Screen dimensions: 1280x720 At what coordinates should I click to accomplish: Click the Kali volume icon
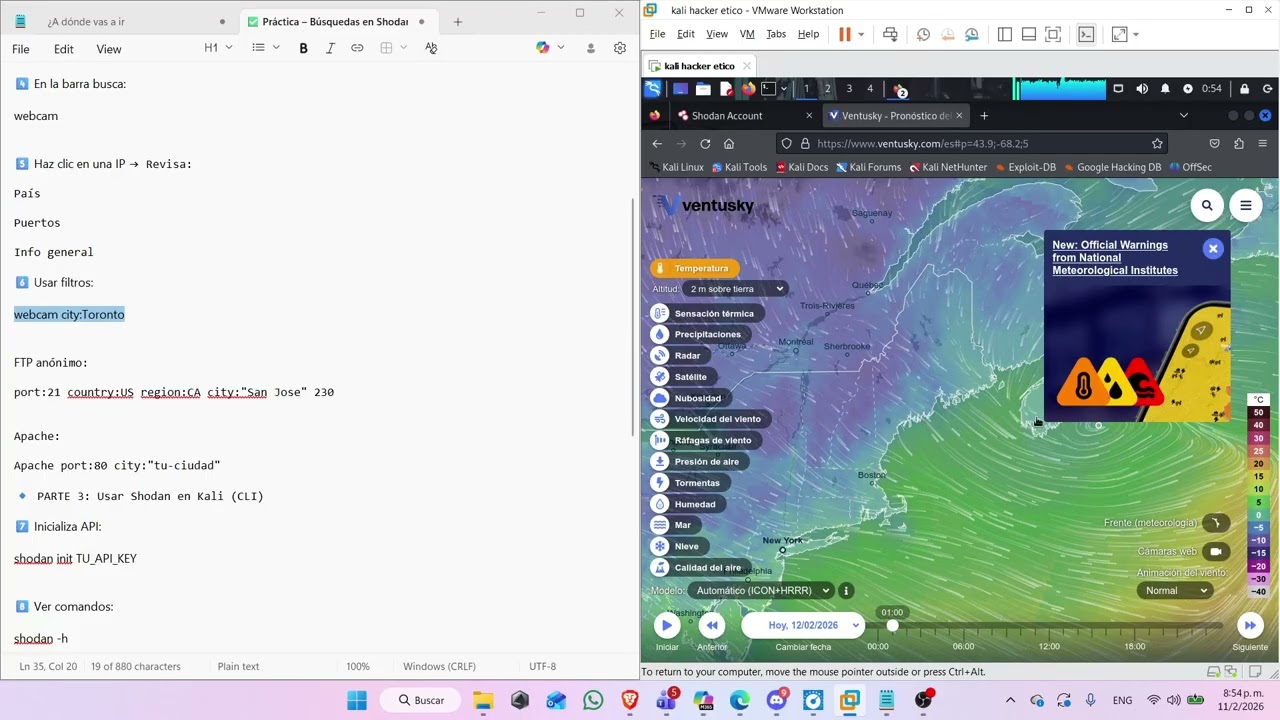[x=1142, y=89]
